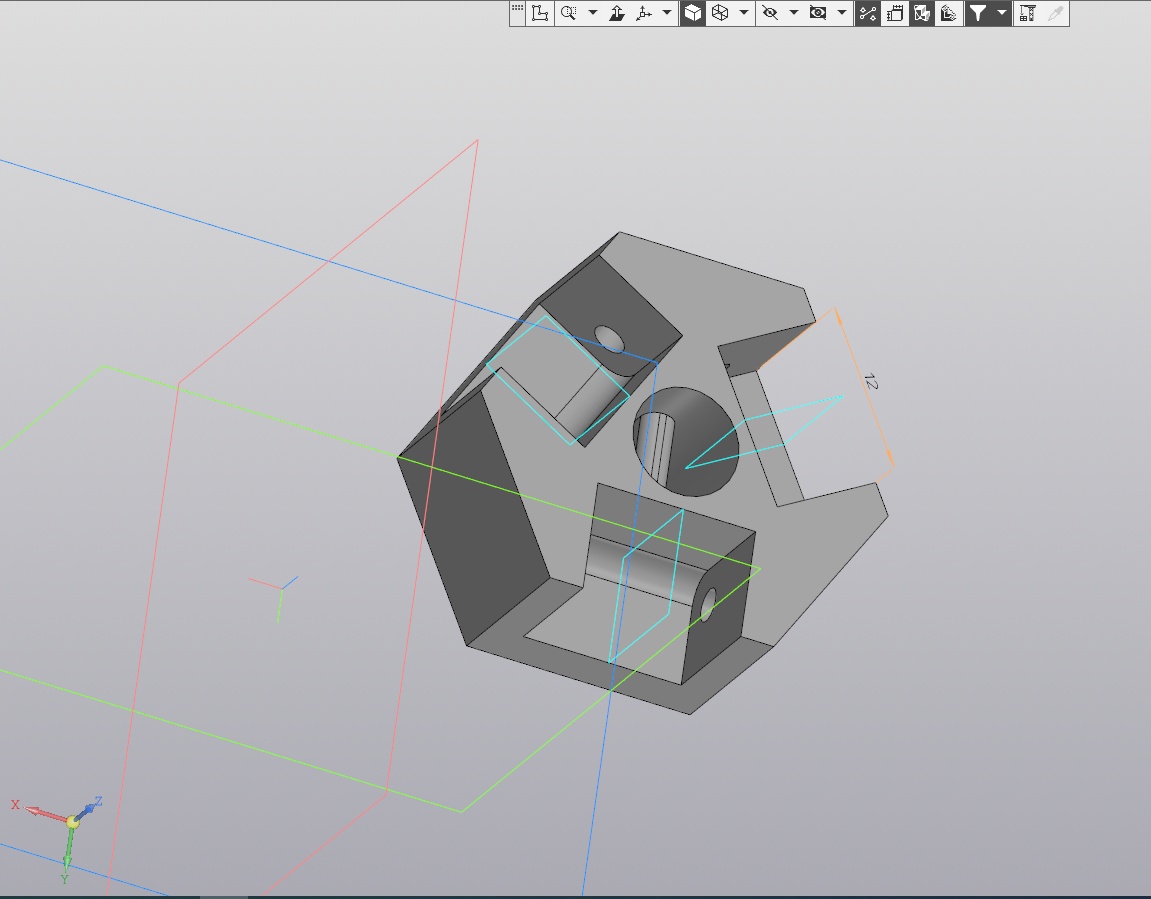
Task: Click the funnel filter icon
Action: tap(977, 13)
